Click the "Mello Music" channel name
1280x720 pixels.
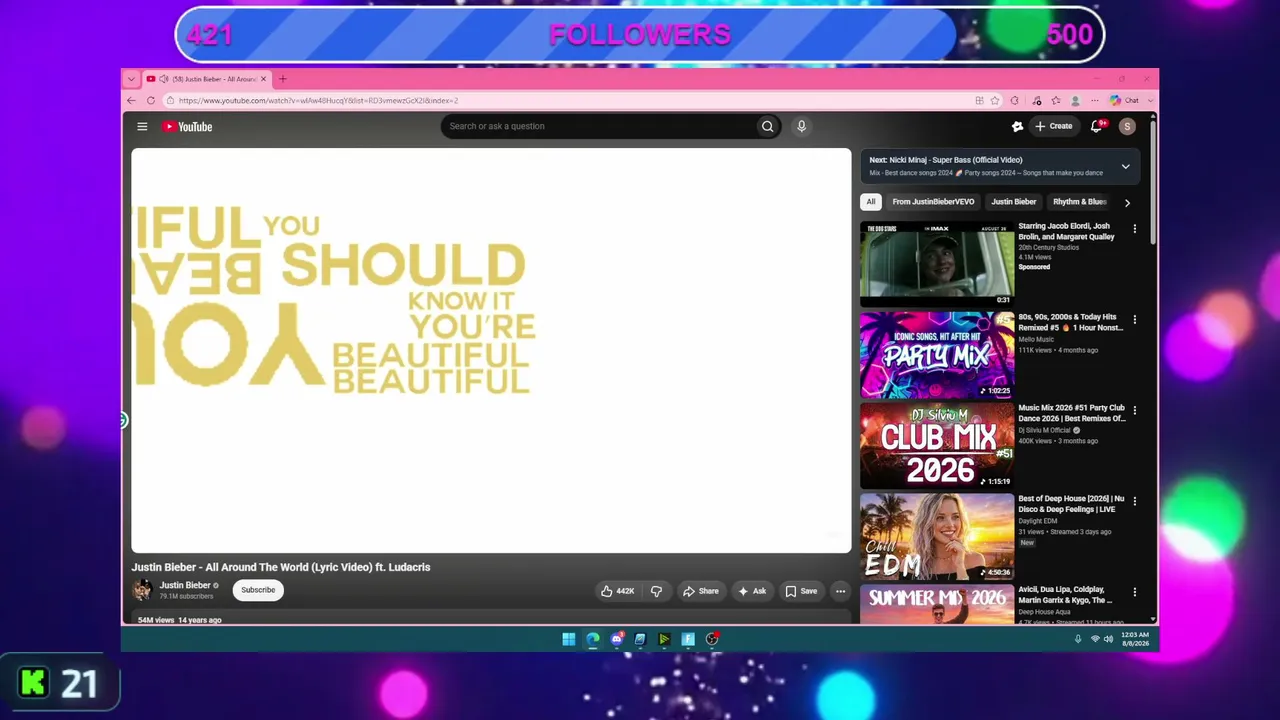point(1036,340)
